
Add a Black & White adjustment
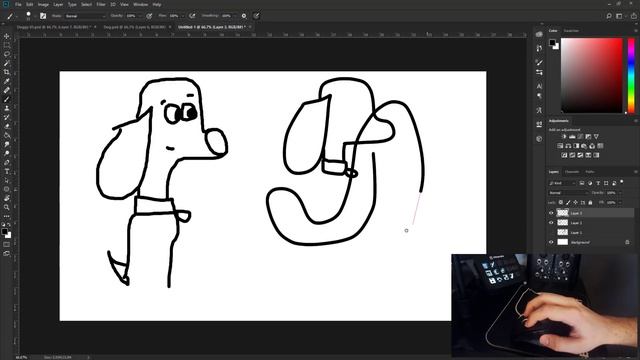point(576,146)
